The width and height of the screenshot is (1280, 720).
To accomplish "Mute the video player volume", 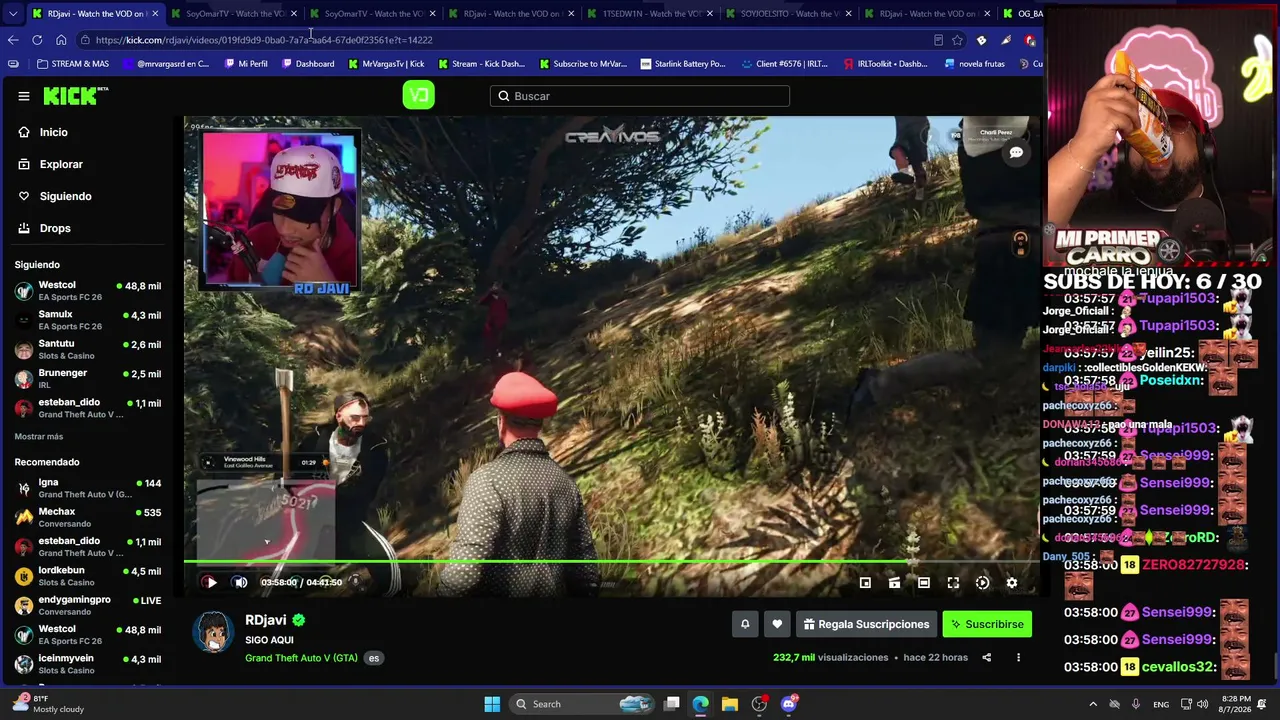I will click(x=240, y=582).
